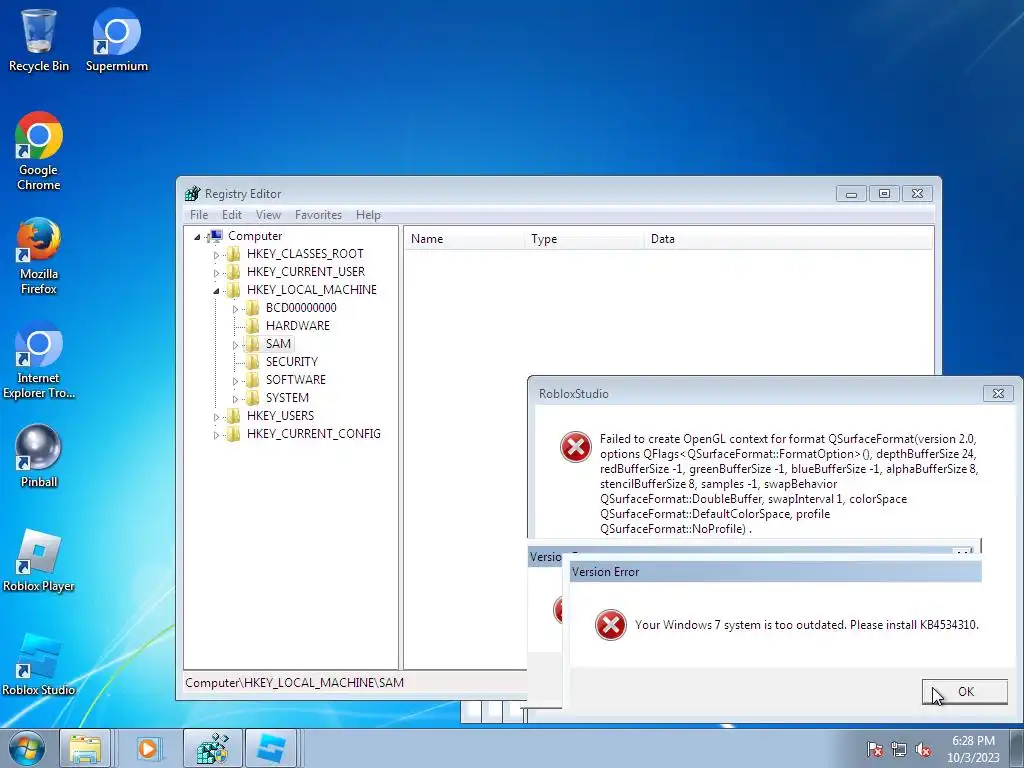Expand the SAM subkey
Viewport: 1024px width, 768px height.
235,345
